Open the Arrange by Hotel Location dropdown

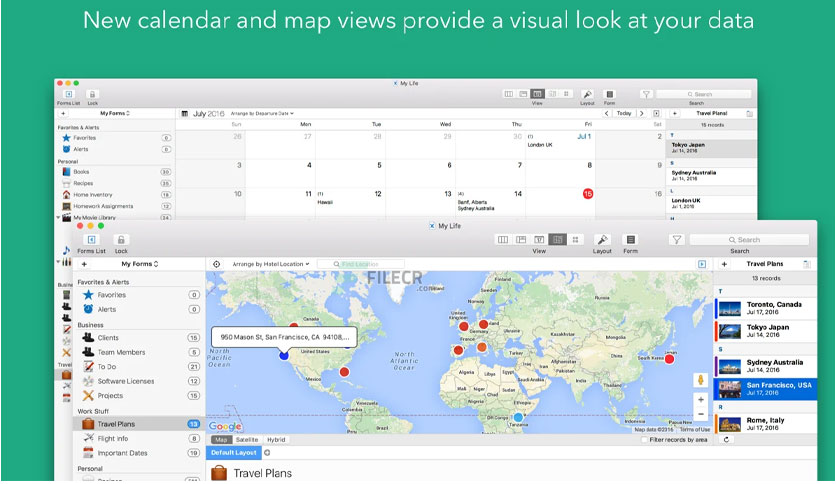tap(270, 264)
